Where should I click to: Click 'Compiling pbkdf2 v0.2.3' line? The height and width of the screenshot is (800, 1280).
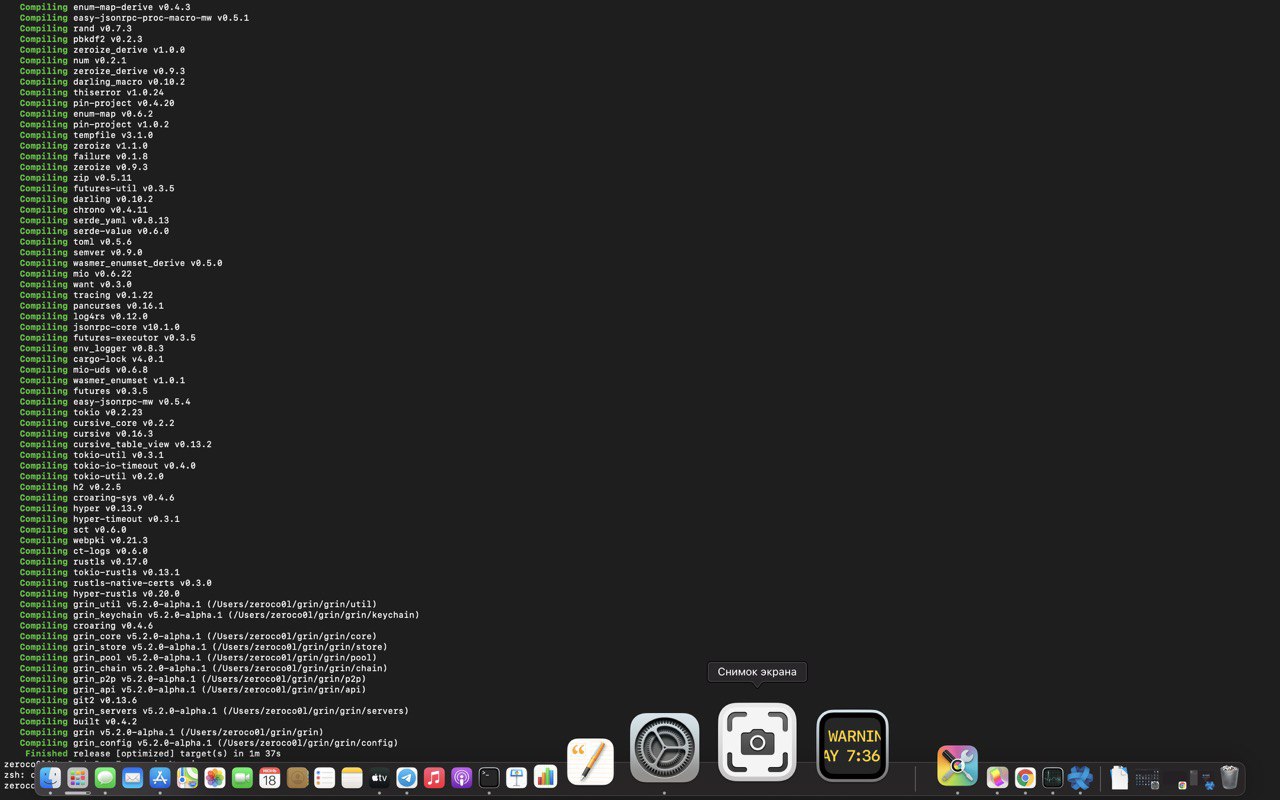[x=81, y=39]
